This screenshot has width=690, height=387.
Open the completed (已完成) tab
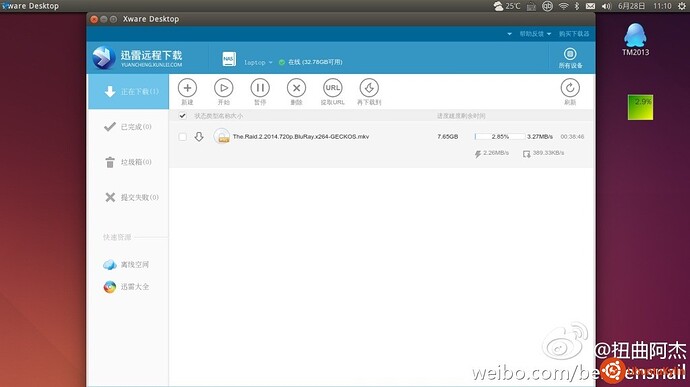point(128,127)
